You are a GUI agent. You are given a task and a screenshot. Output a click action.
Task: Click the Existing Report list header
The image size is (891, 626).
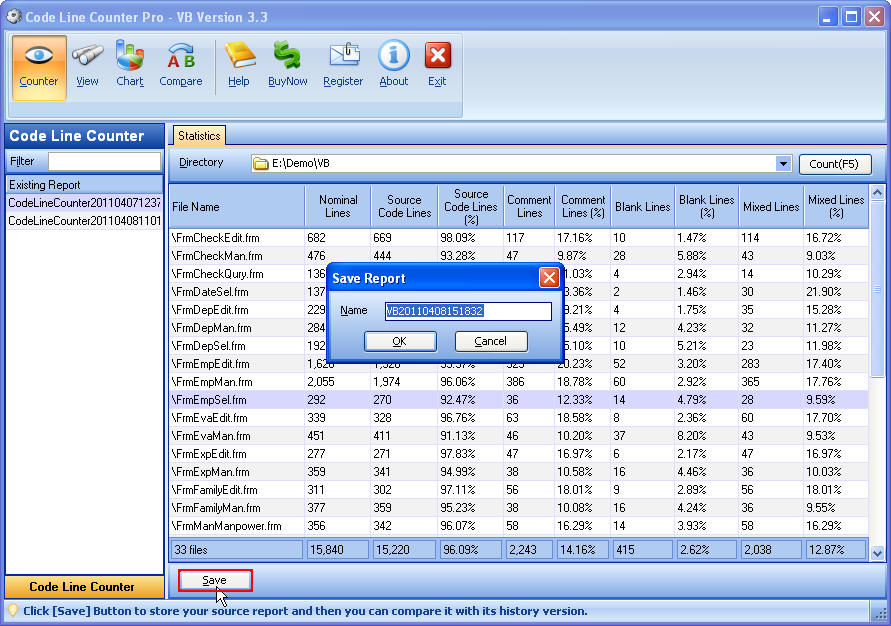84,185
